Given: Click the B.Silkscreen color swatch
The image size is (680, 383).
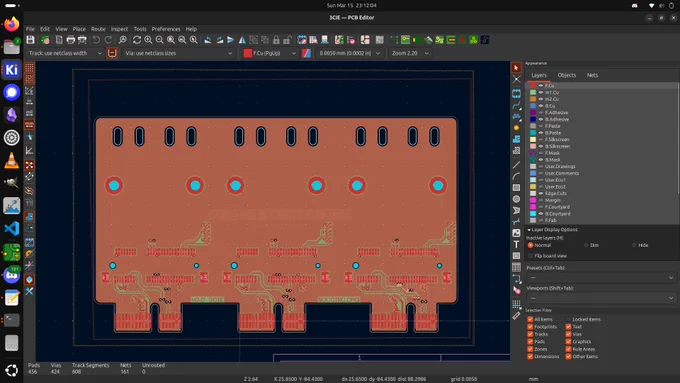Looking at the screenshot, I should coord(533,146).
